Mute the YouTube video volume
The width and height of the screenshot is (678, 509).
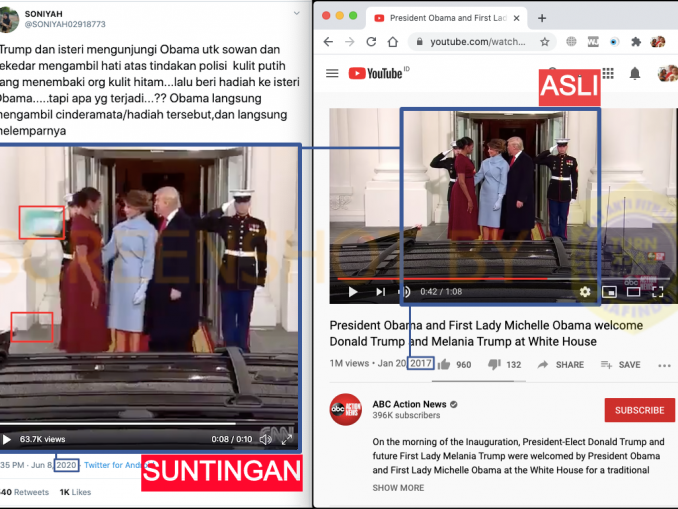click(x=405, y=292)
